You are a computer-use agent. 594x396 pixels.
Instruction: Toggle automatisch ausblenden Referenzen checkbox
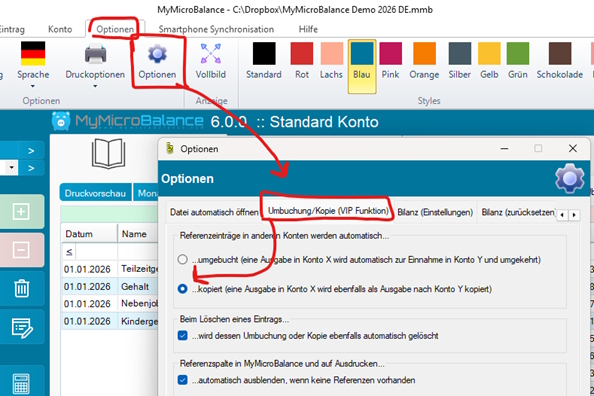coord(183,380)
